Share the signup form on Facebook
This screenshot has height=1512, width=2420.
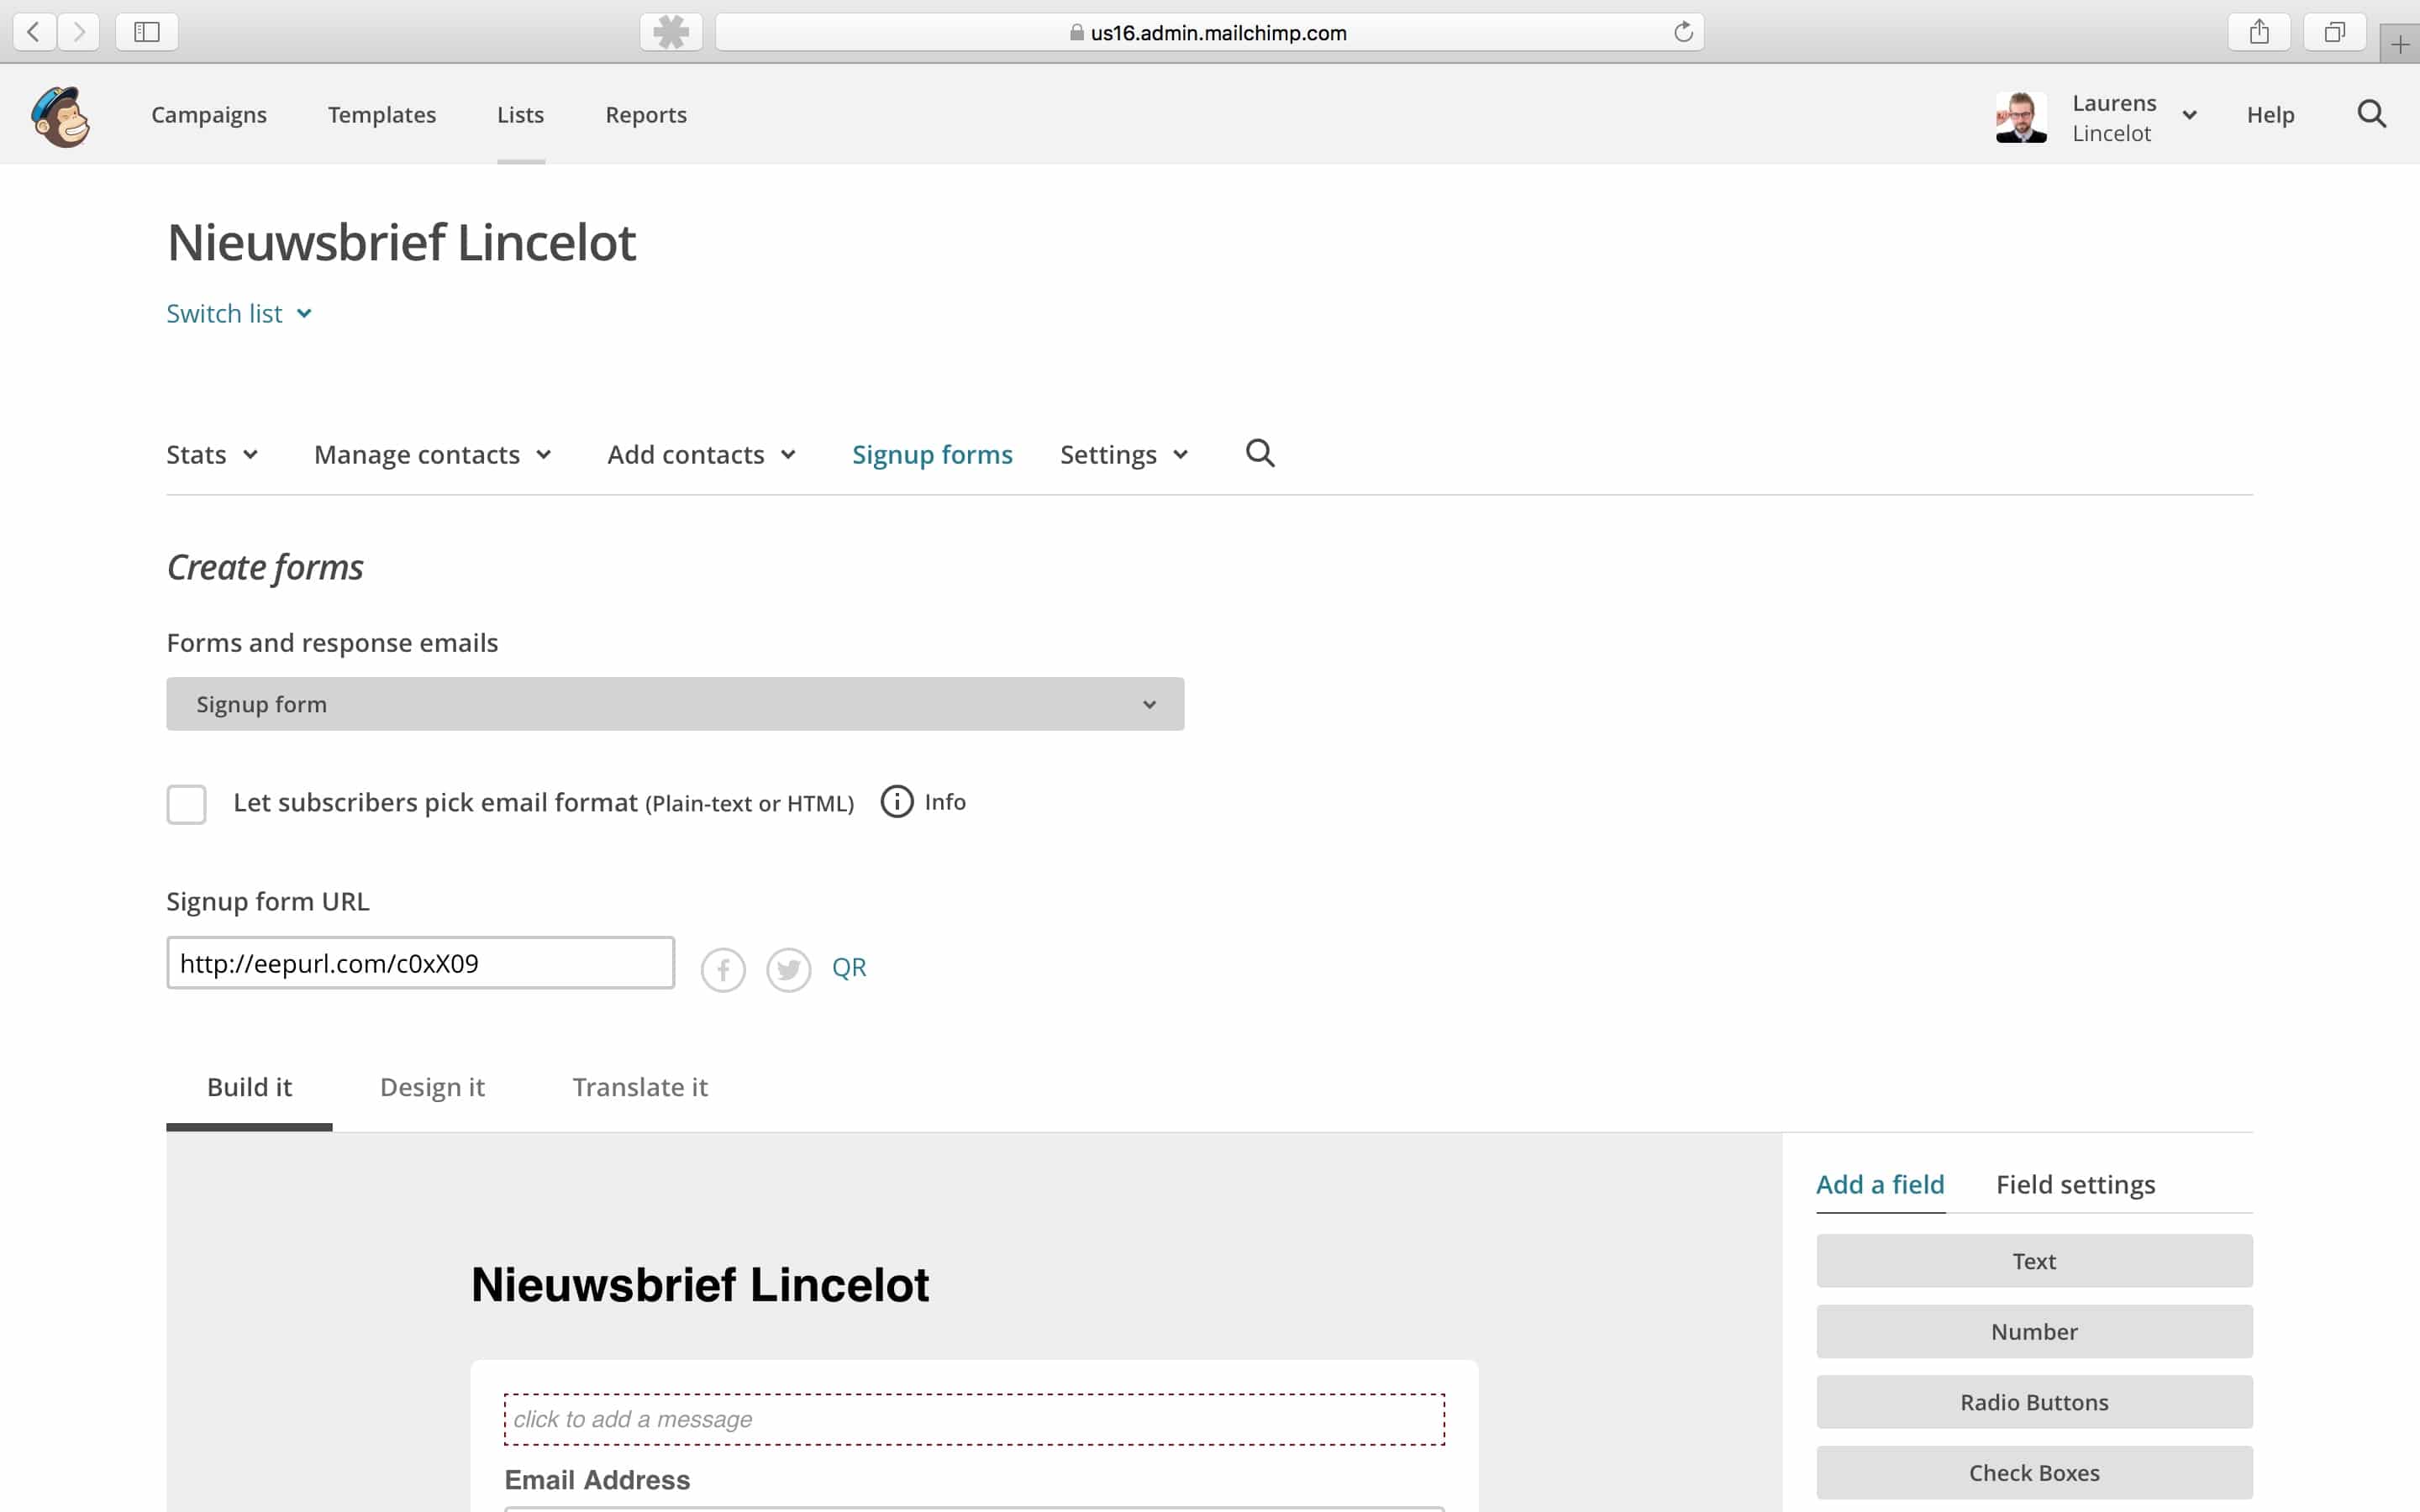click(723, 969)
